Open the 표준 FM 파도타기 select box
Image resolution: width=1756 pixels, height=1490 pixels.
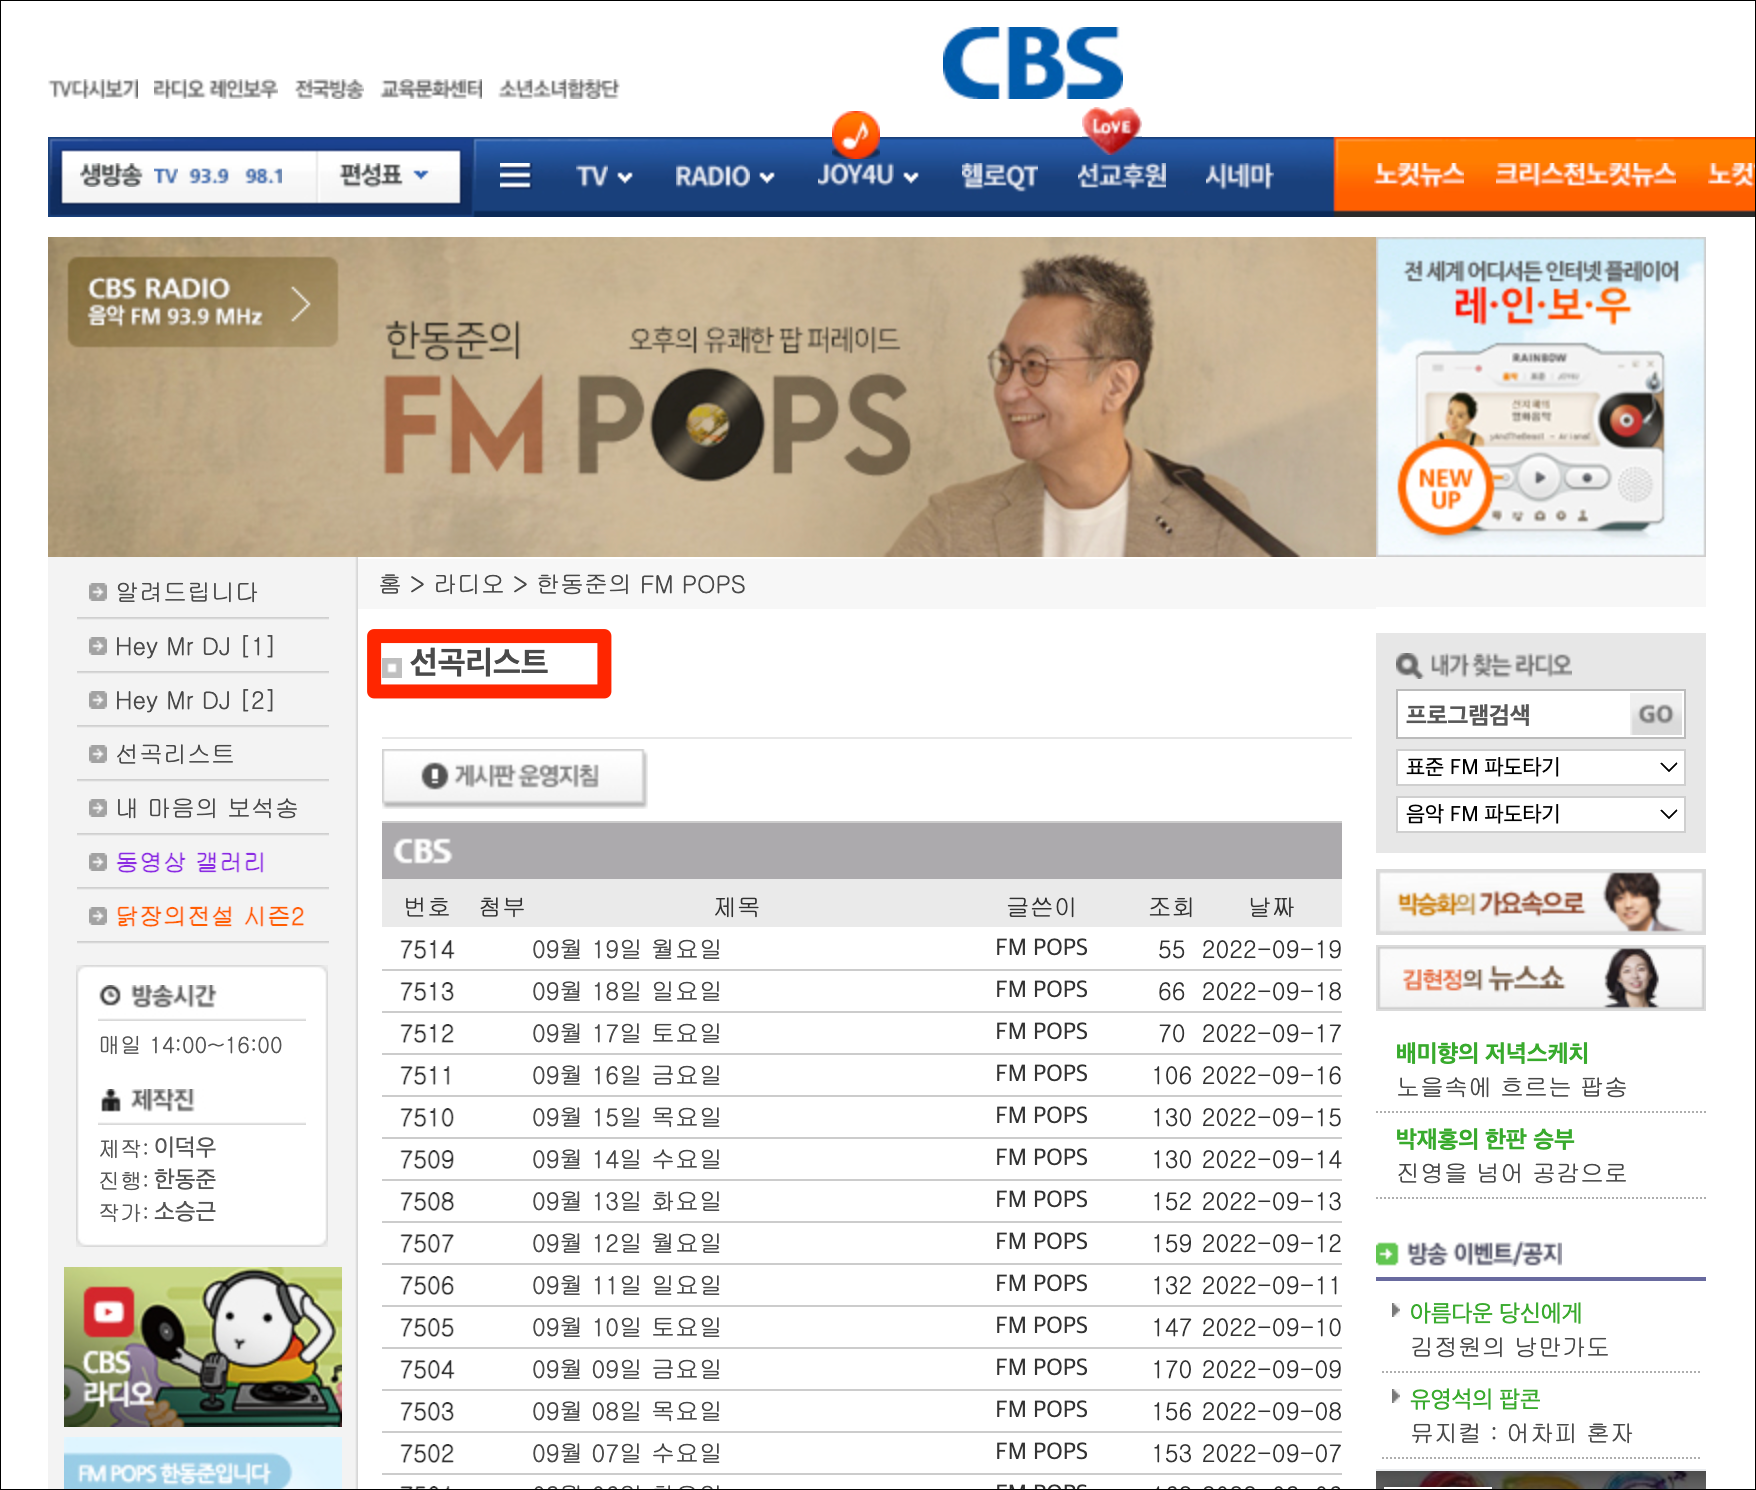coord(1540,767)
